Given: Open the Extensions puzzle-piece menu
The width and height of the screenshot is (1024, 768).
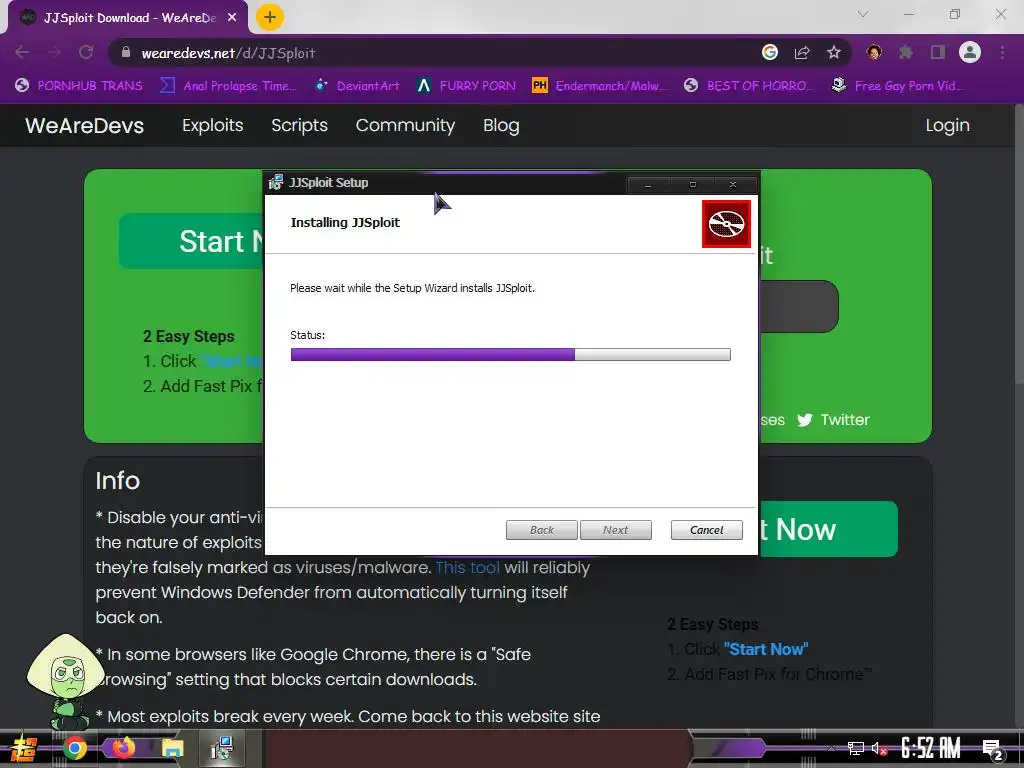Looking at the screenshot, I should click(x=906, y=52).
